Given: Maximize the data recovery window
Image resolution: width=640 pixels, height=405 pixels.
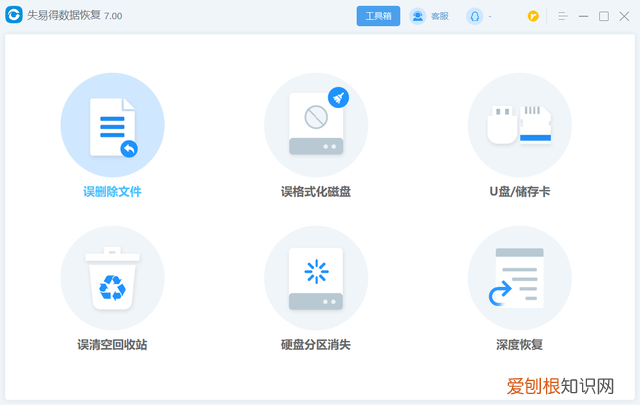Looking at the screenshot, I should [604, 16].
